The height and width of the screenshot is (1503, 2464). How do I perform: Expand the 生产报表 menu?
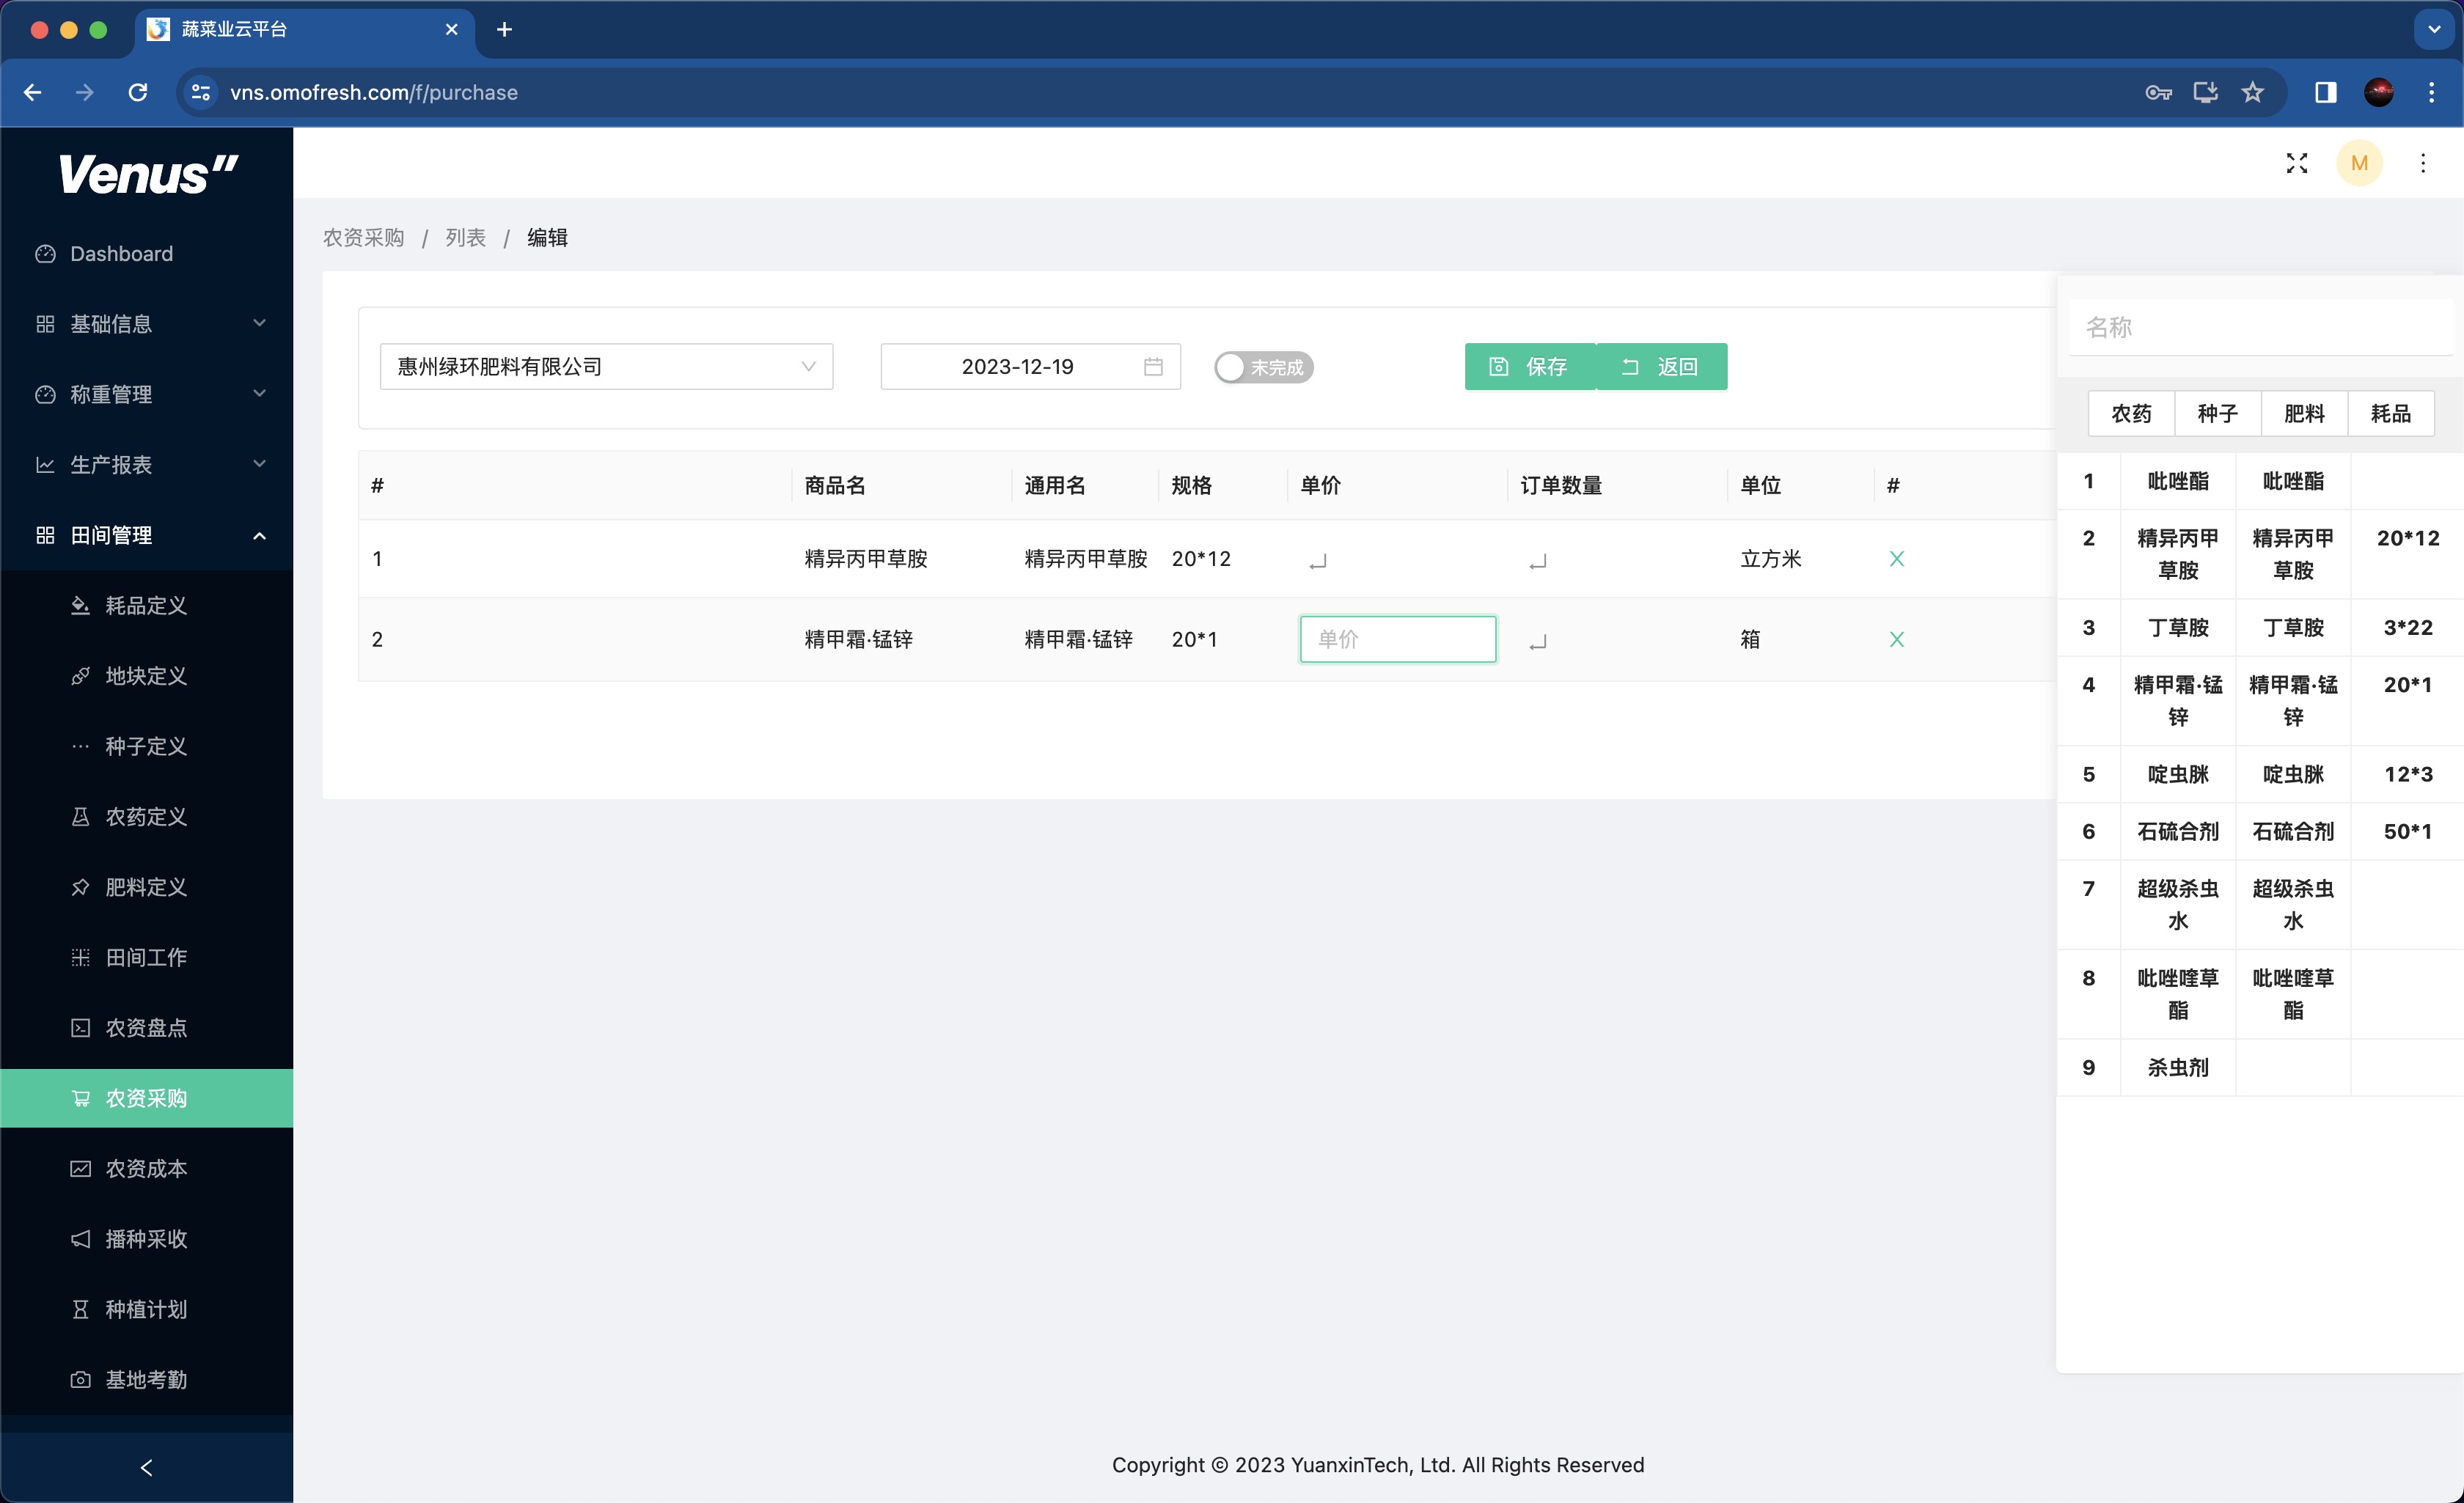pyautogui.click(x=146, y=465)
